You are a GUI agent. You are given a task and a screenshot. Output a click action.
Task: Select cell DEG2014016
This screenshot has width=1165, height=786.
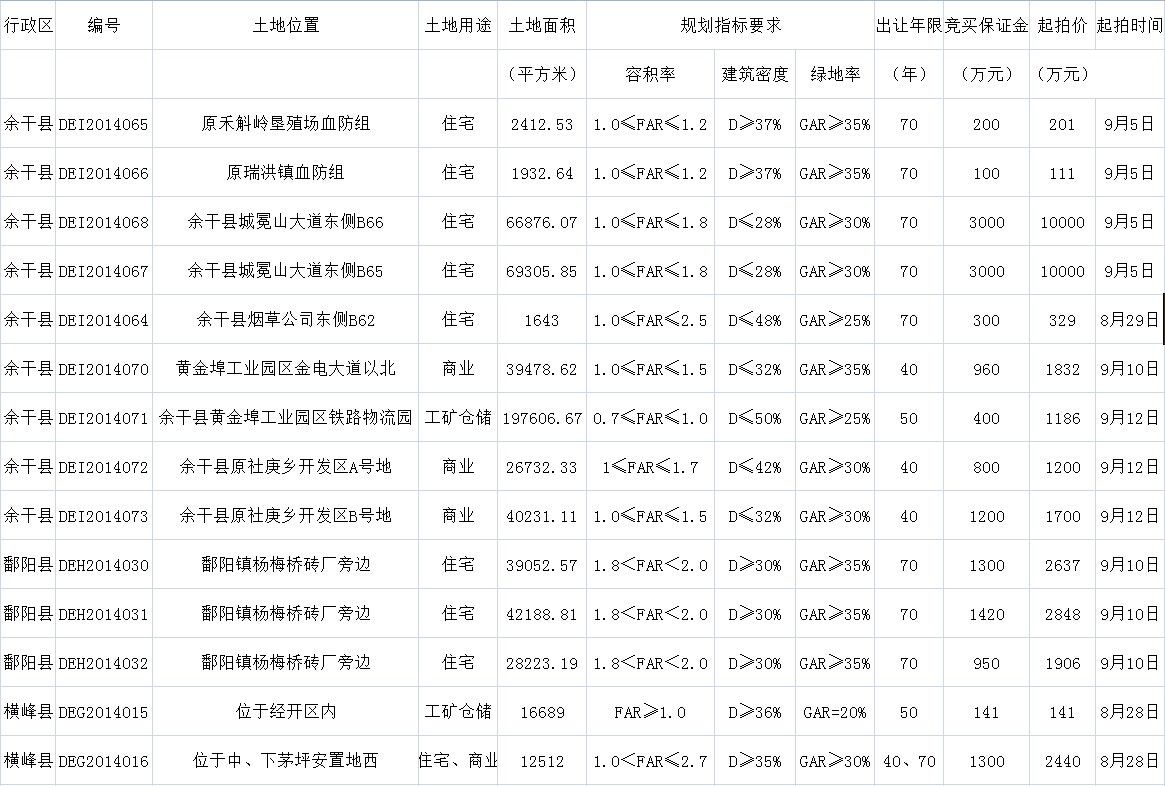tap(104, 761)
